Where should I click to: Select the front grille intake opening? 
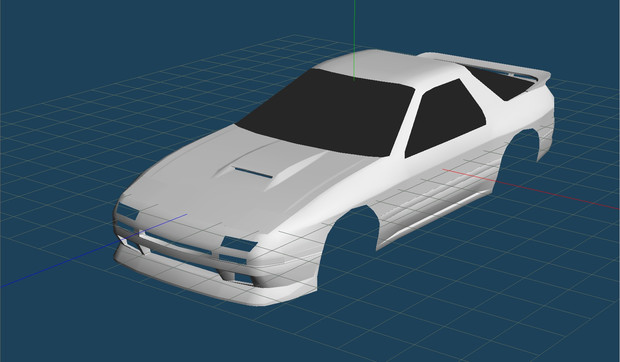pyautogui.click(x=178, y=243)
